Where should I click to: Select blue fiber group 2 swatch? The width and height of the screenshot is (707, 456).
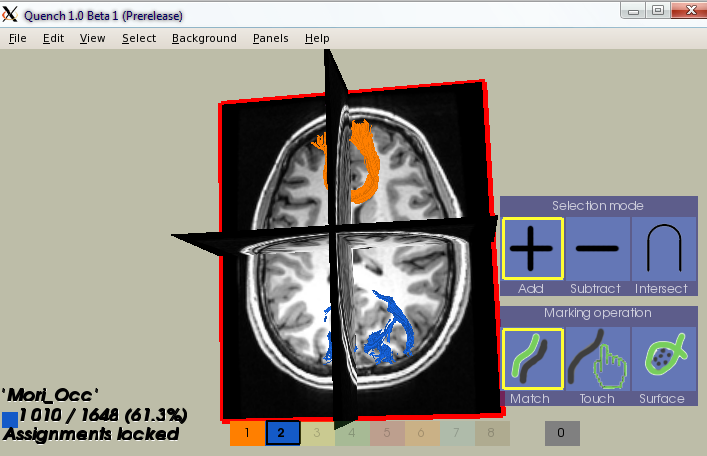[x=282, y=433]
